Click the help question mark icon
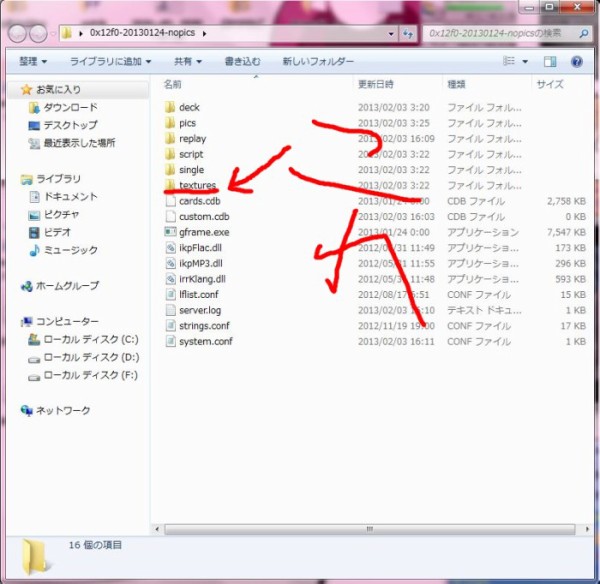The image size is (600, 584). coord(577,61)
